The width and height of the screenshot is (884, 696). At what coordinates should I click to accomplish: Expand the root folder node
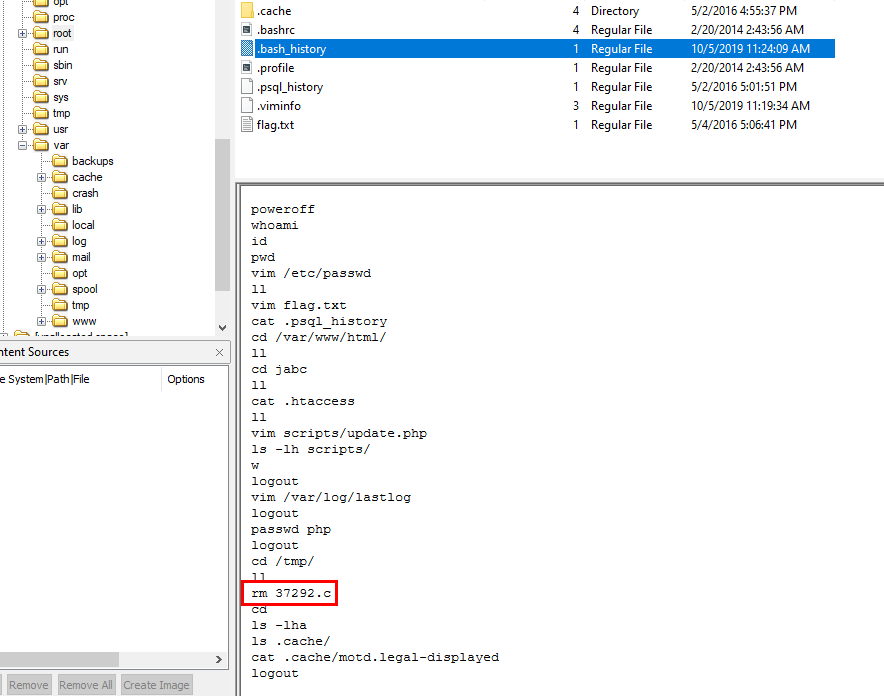point(23,33)
